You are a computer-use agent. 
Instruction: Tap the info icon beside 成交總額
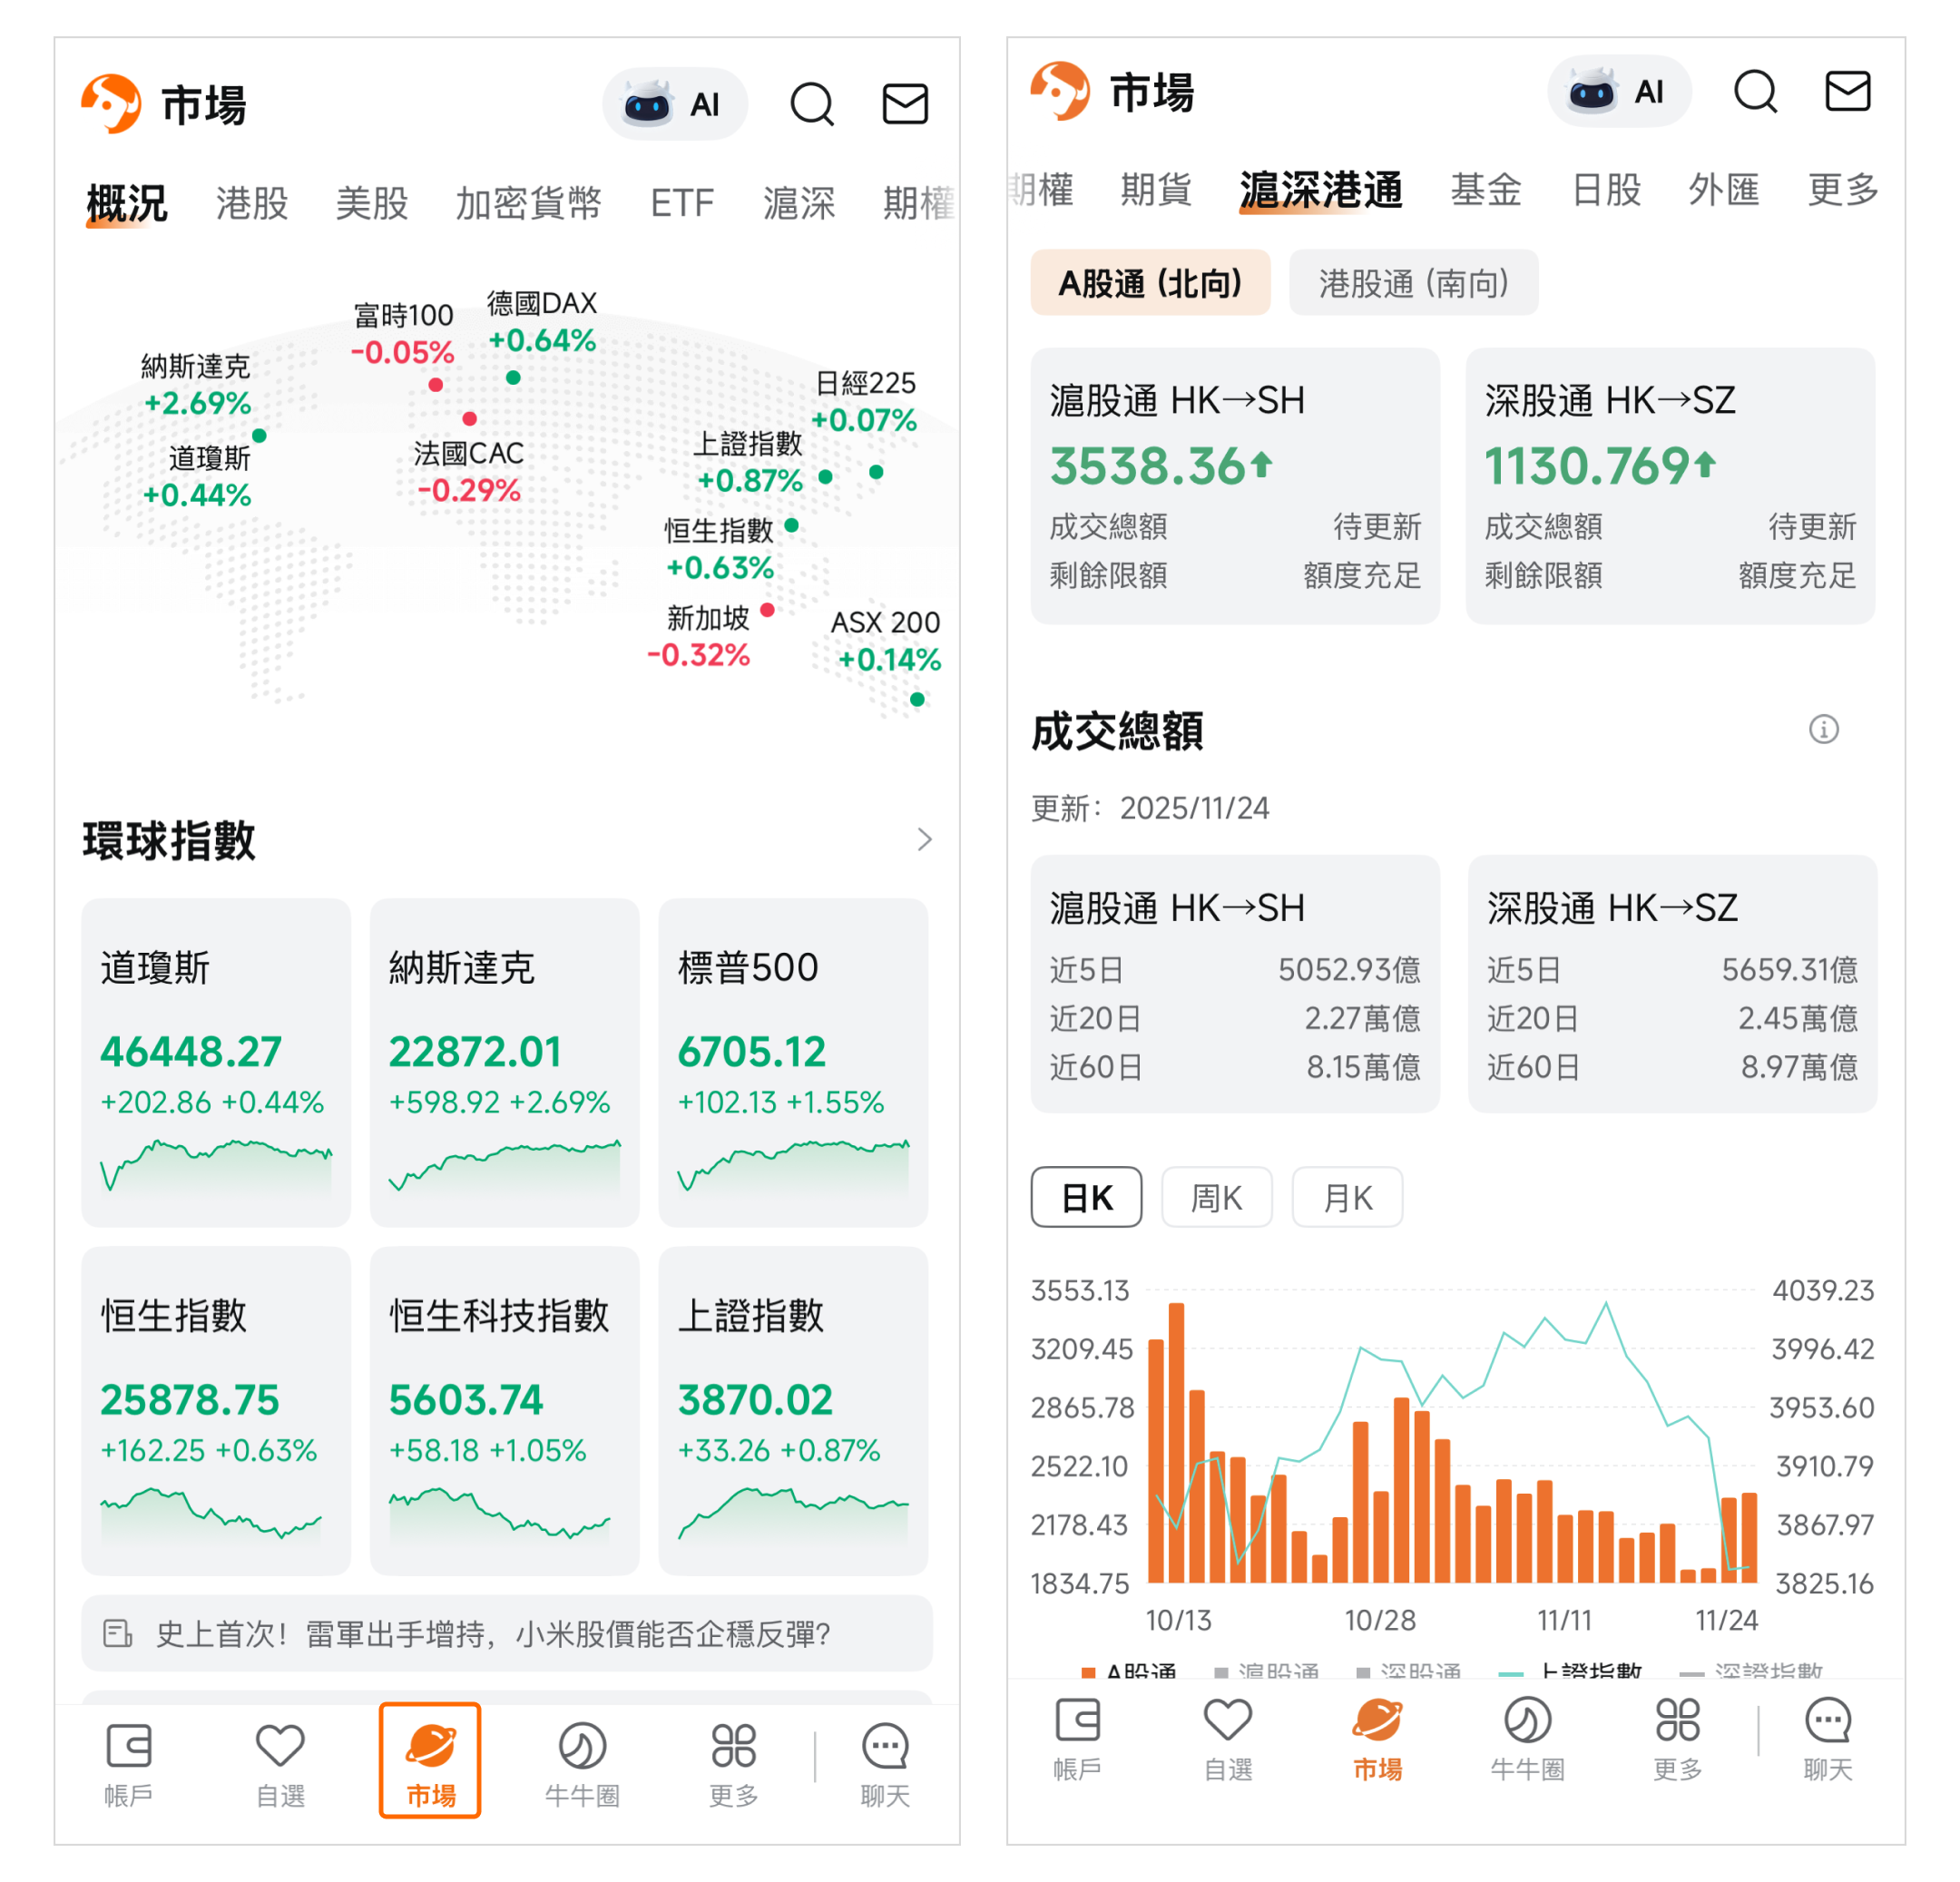(1823, 729)
